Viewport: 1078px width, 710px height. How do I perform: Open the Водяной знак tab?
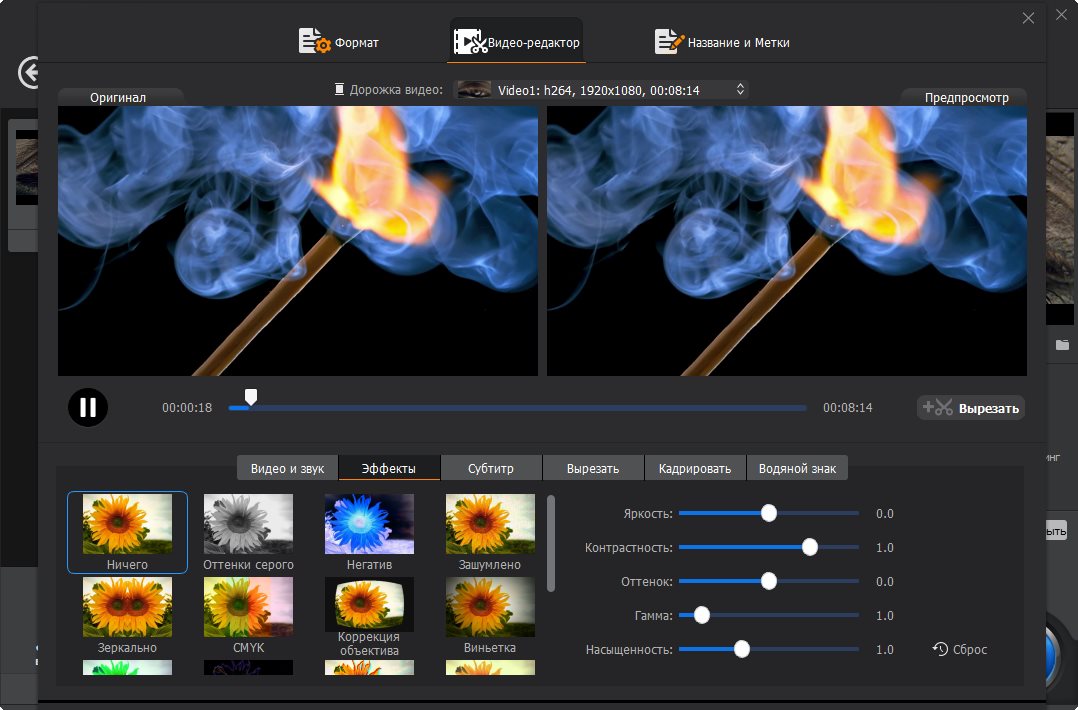click(x=797, y=468)
